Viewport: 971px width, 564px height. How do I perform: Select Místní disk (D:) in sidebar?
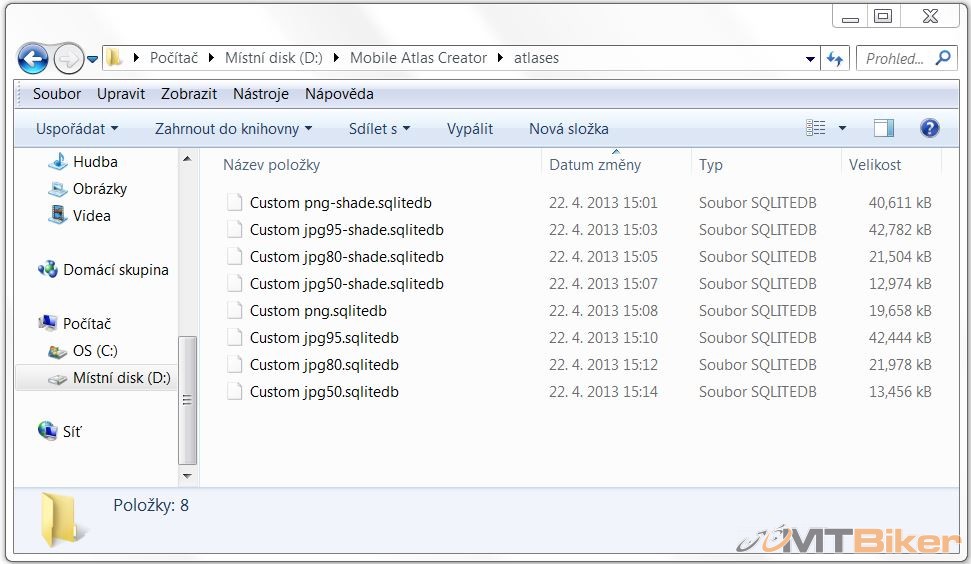(121, 378)
